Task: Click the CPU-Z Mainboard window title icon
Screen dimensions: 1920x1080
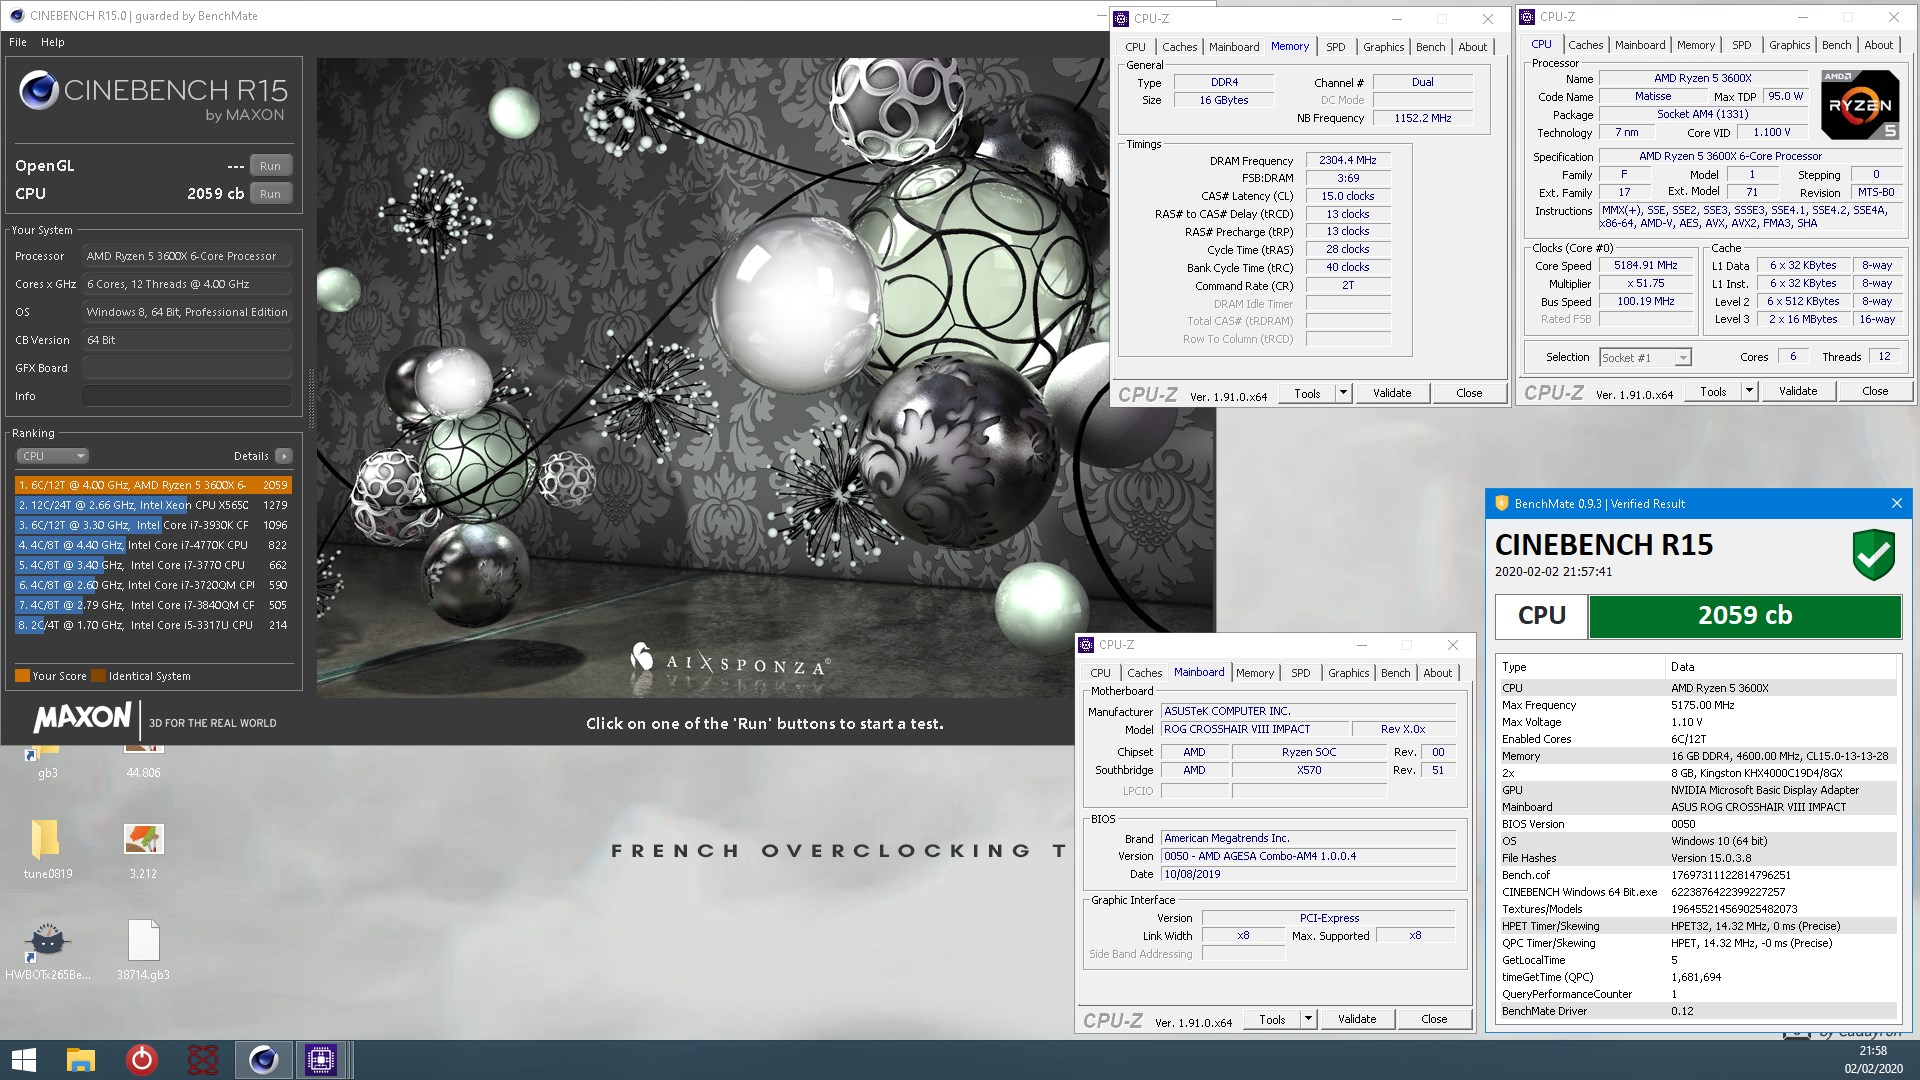Action: tap(1087, 645)
